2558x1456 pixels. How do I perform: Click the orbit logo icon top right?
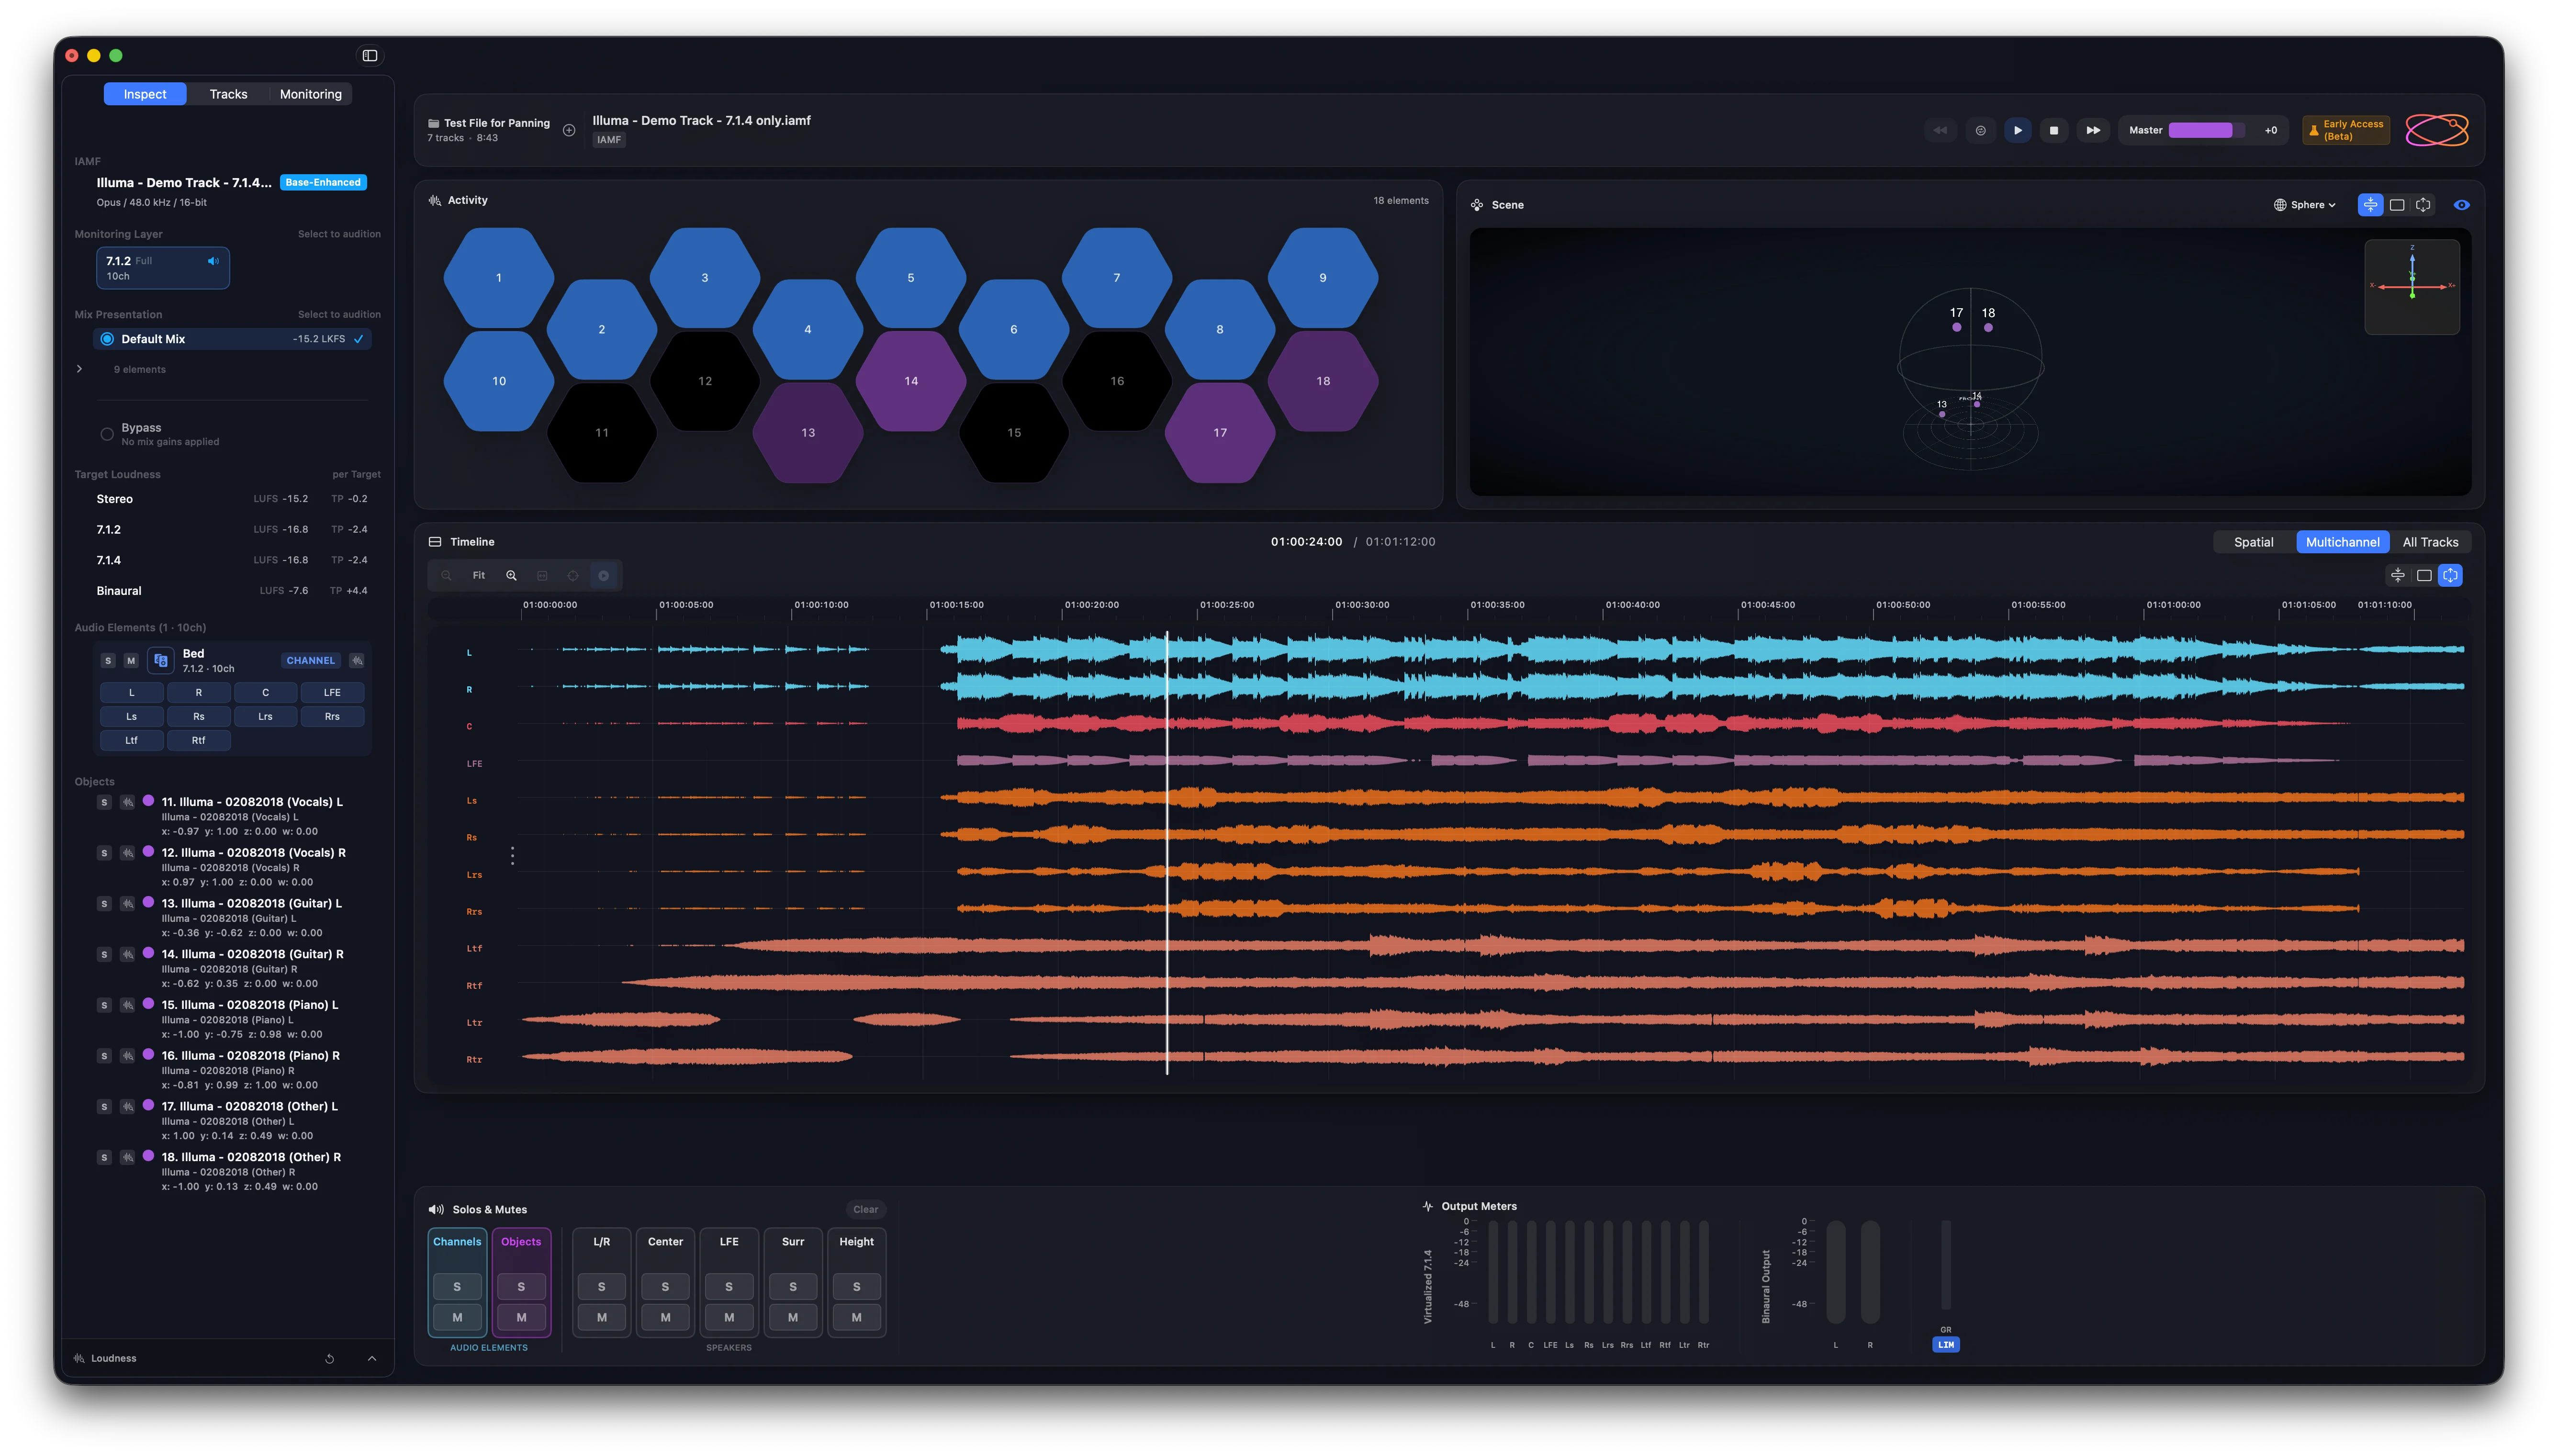pyautogui.click(x=2437, y=130)
